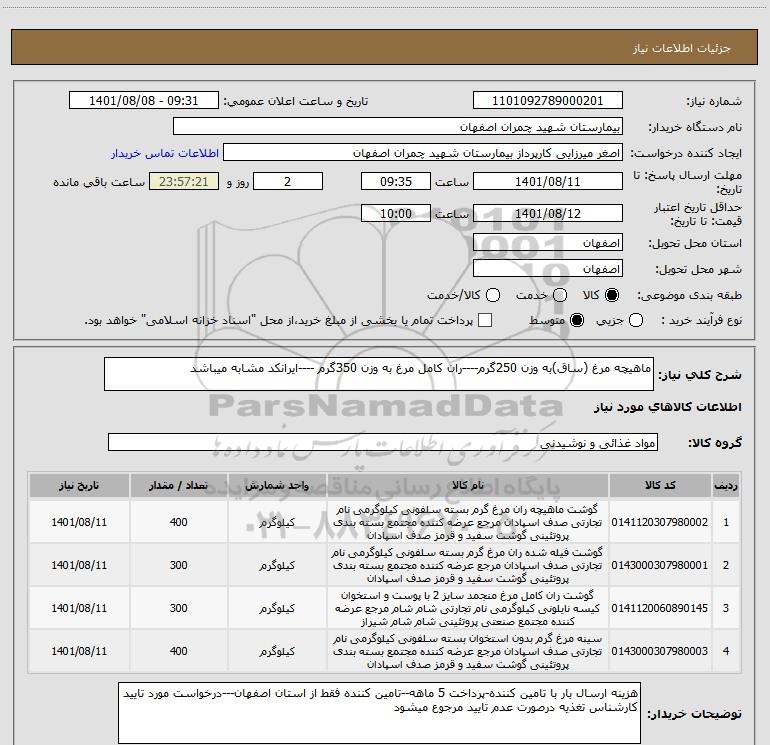
Task: Click the buyer name field بیمارستان شهید چمران اصفهان
Action: [398, 127]
